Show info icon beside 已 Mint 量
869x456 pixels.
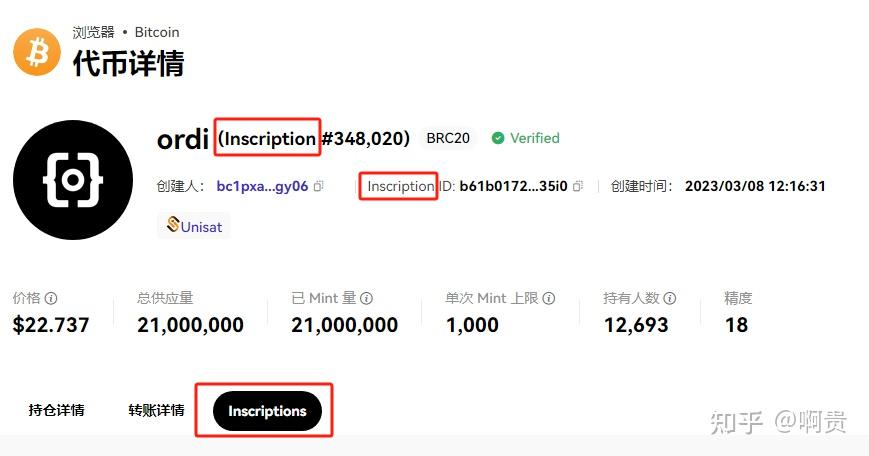(x=366, y=299)
